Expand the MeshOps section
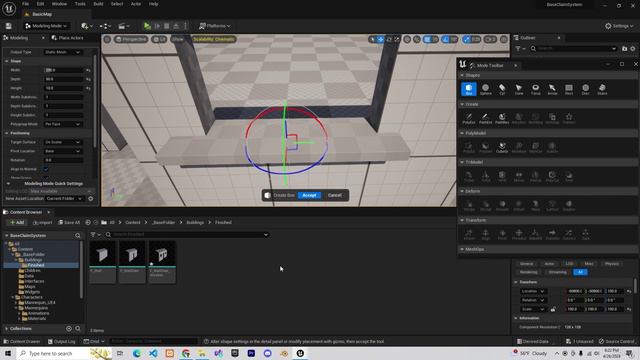640x360 pixels. coord(462,249)
